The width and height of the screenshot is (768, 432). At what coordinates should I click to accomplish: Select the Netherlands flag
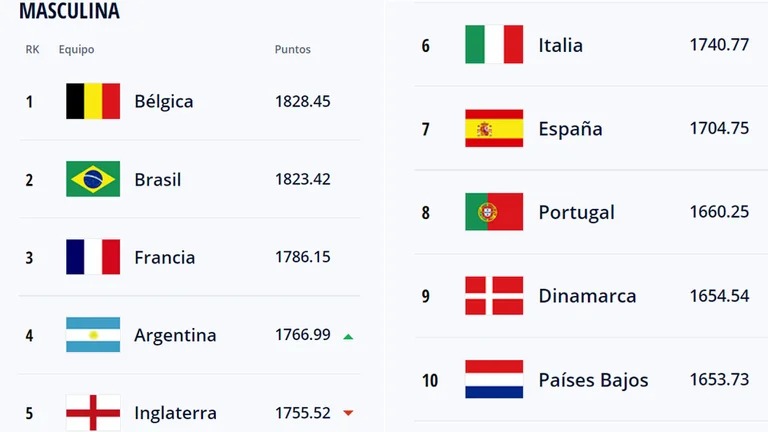[x=494, y=379]
